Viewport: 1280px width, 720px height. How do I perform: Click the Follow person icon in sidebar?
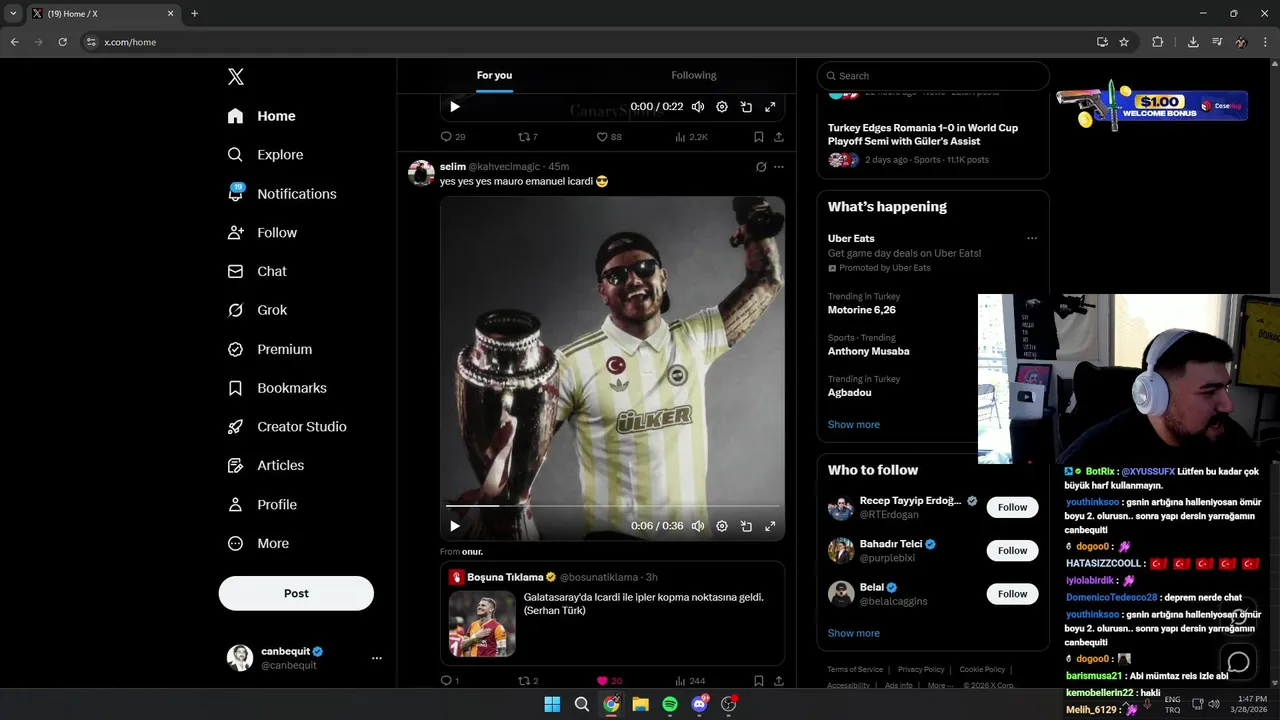[235, 232]
